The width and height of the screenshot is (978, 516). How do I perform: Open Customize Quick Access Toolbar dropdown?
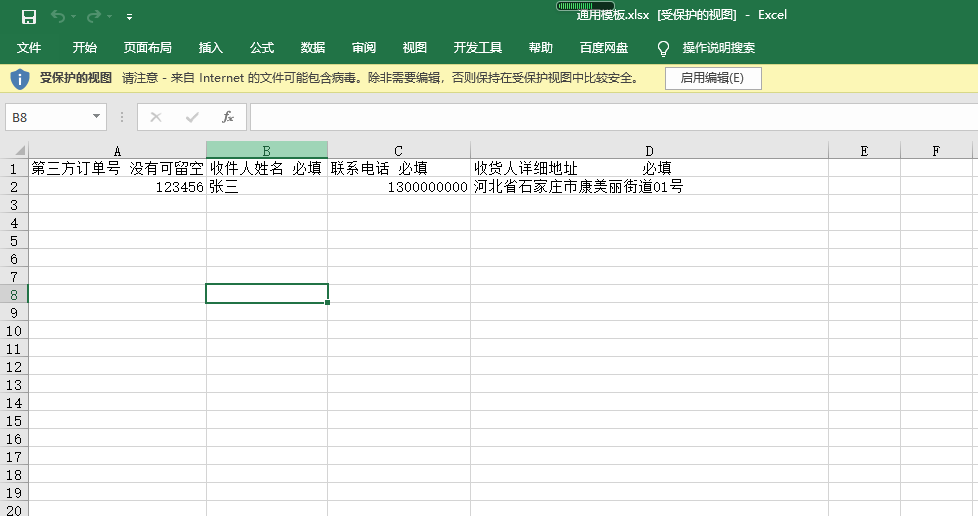point(129,17)
